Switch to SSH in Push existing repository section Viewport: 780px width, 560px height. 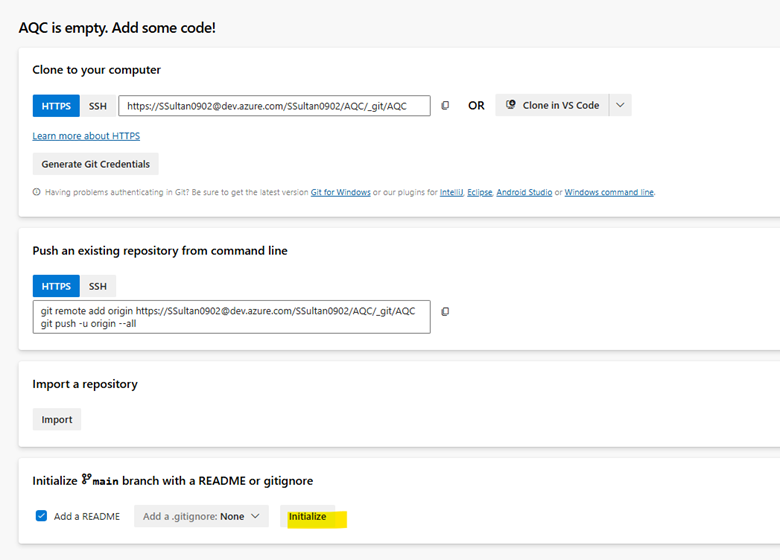click(98, 286)
